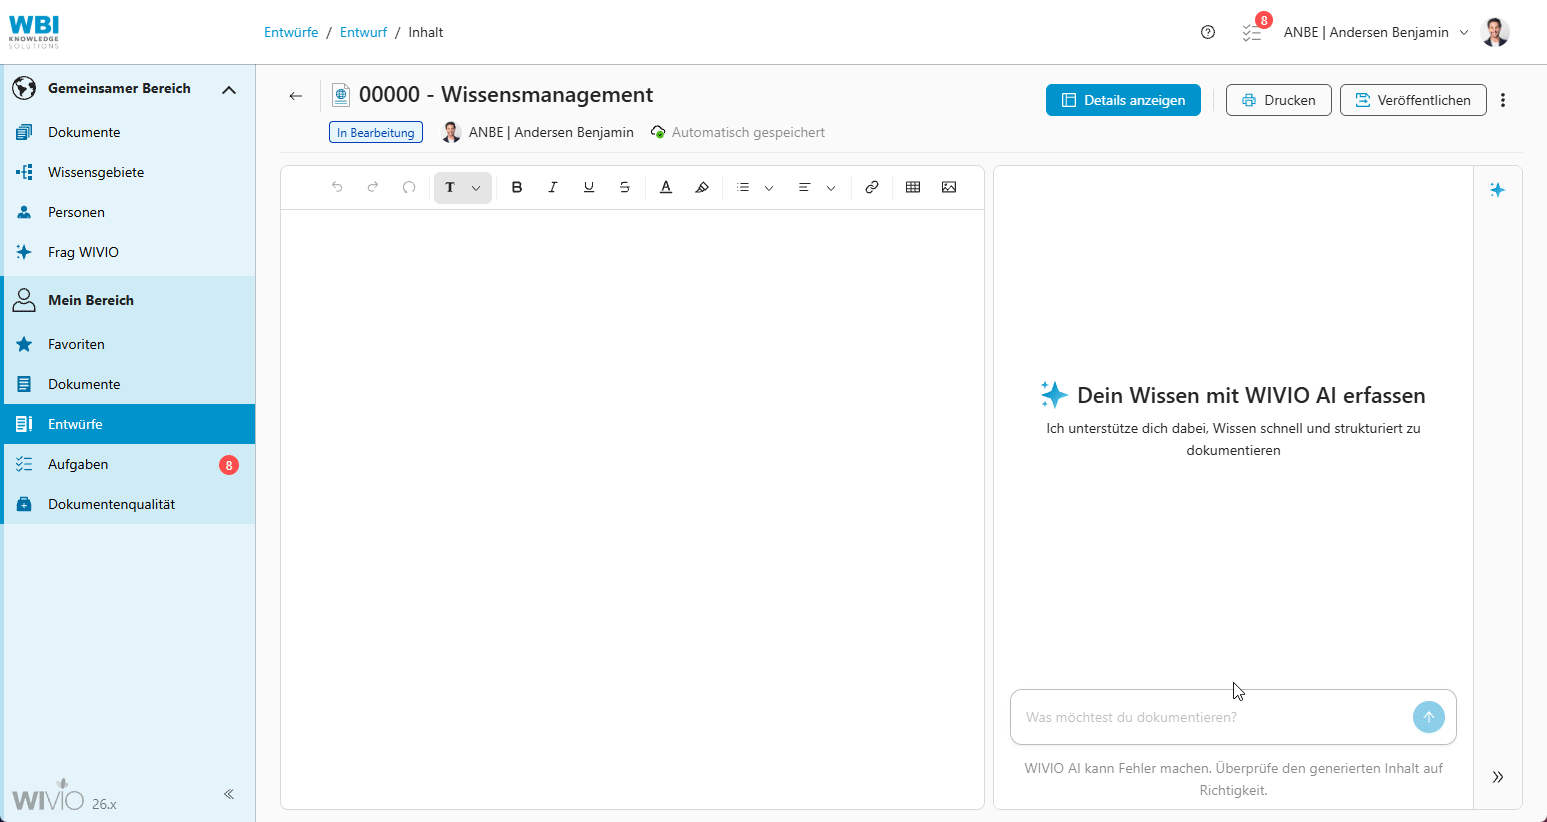Open the user account dropdown chevron
1547x822 pixels.
coord(1464,33)
